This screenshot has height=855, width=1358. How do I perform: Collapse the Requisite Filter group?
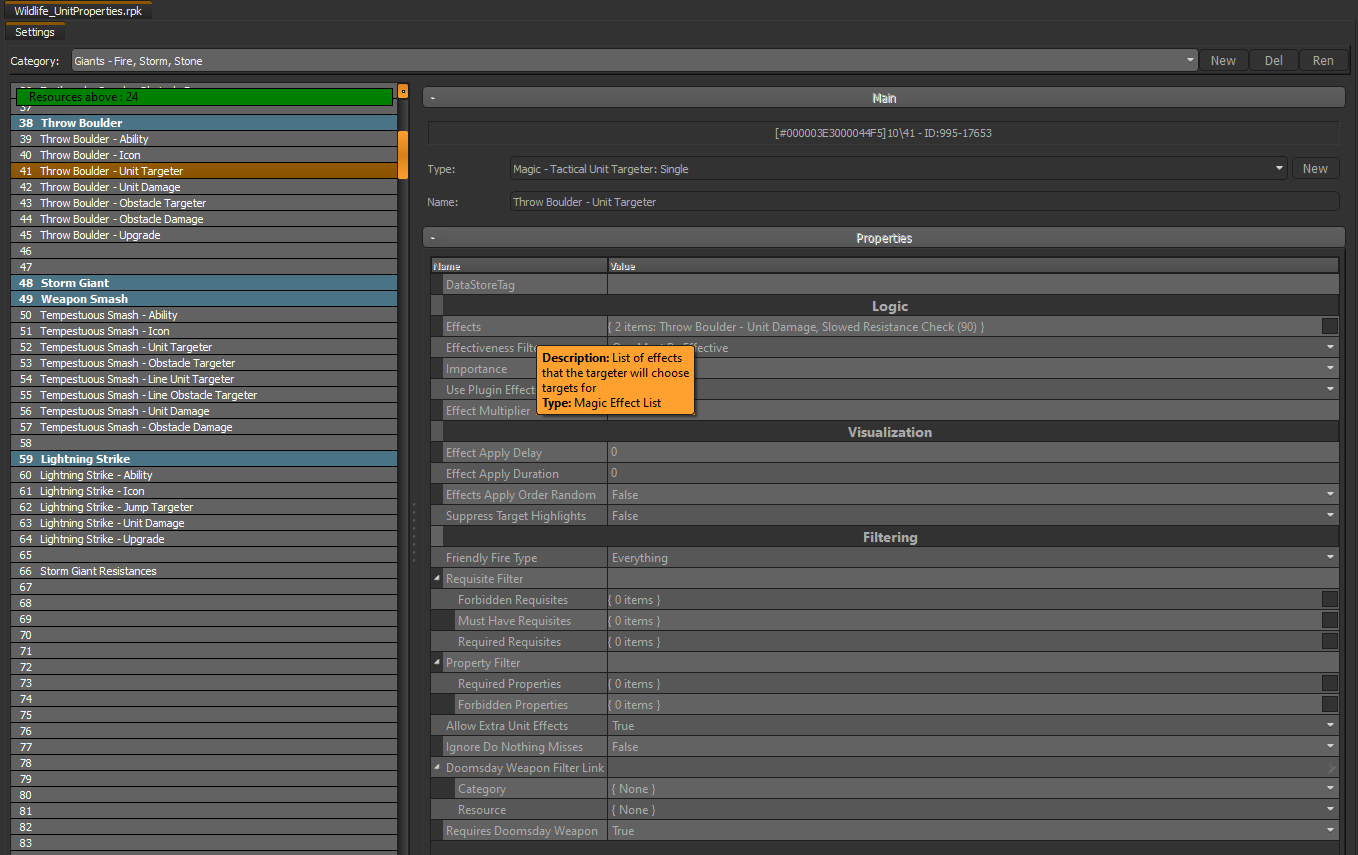click(x=437, y=579)
